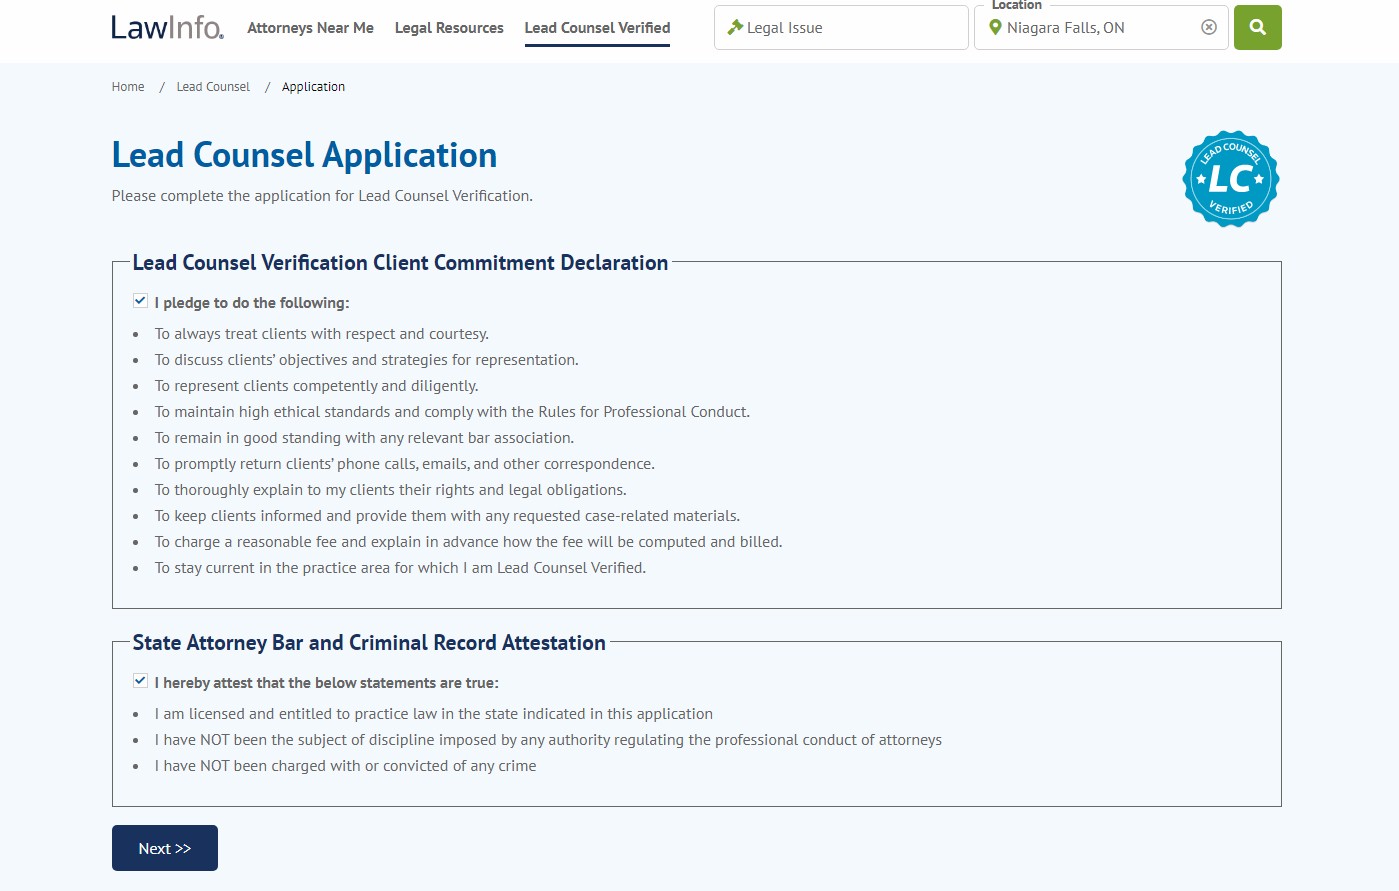This screenshot has width=1399, height=891.
Task: Click 'To discuss clients' objectives and strategies' line
Action: tap(367, 360)
